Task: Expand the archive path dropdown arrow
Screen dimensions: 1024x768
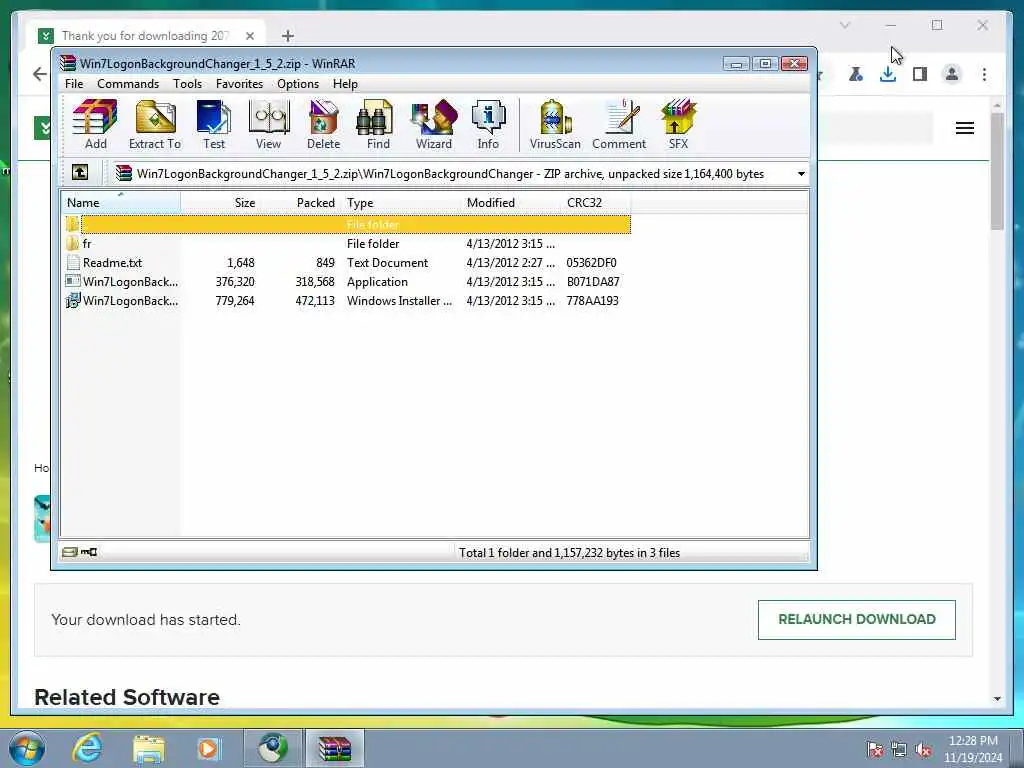Action: 801,174
